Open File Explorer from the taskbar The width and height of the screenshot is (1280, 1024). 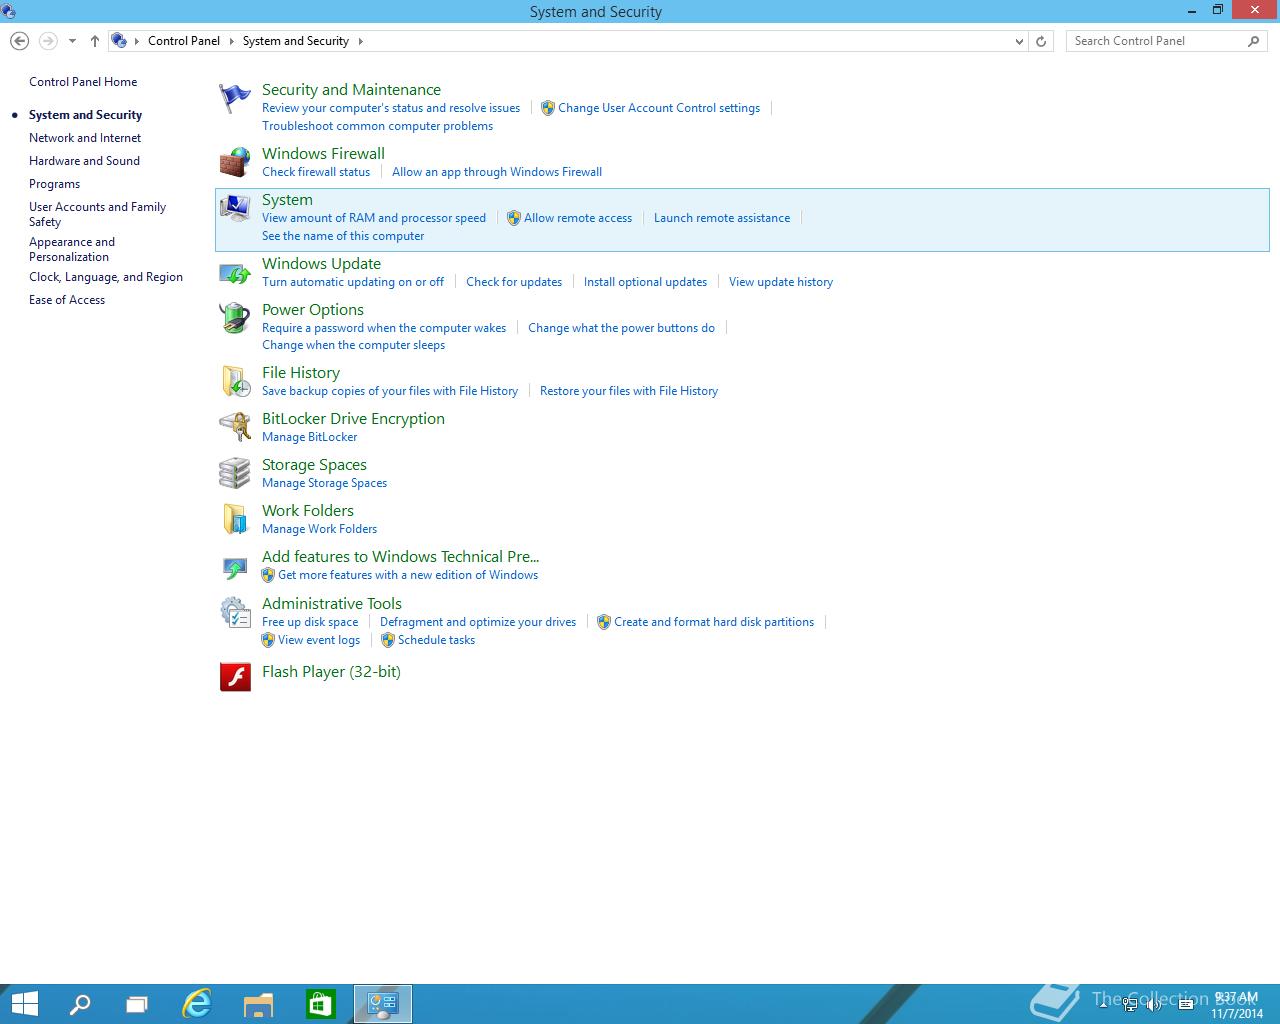259,1004
